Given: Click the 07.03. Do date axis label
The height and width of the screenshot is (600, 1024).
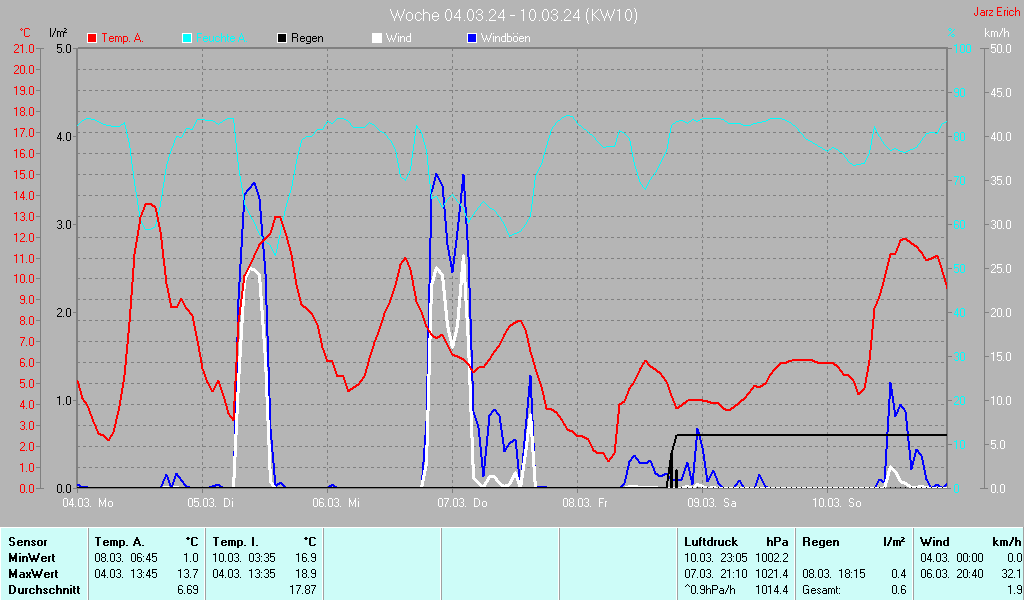Looking at the screenshot, I should click(x=463, y=502).
